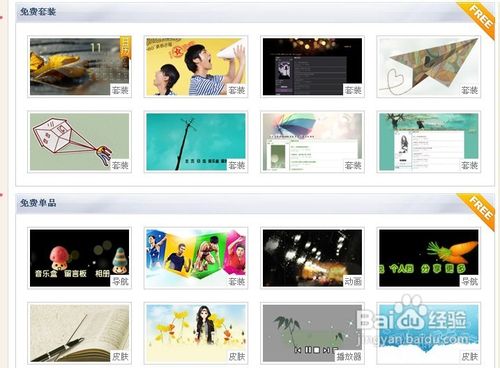This screenshot has width=500, height=368.
Task: Click 套装 label on paper airplane thumbnail
Action: tap(469, 90)
